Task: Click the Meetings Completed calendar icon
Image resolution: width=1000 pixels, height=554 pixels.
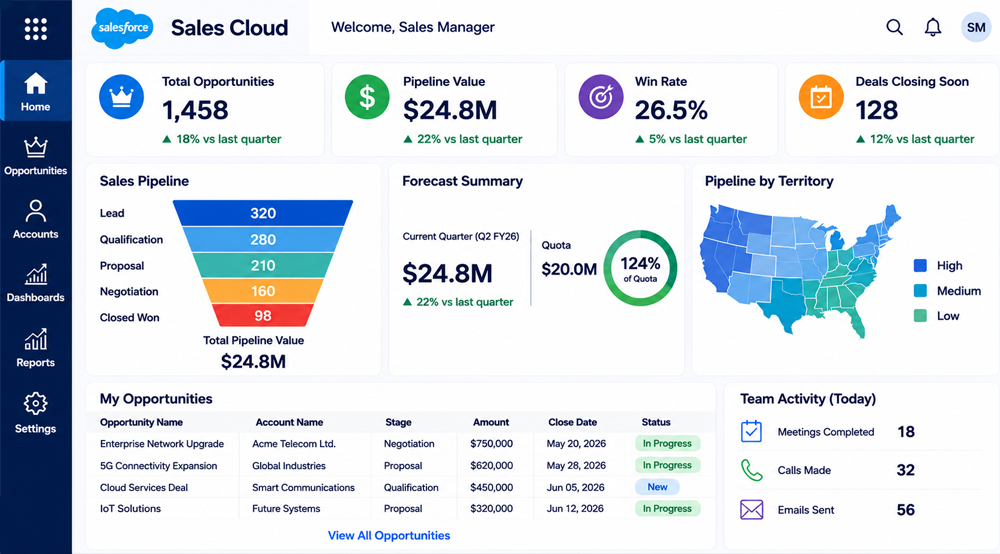Action: pos(751,432)
